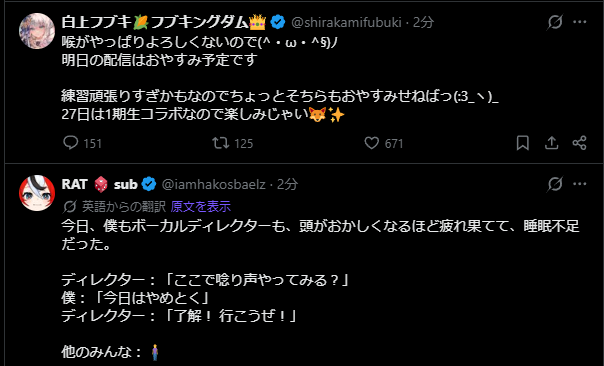The width and height of the screenshot is (604, 366).
Task: Bookmark Shirakami Fubuki's tweet
Action: coord(523,143)
